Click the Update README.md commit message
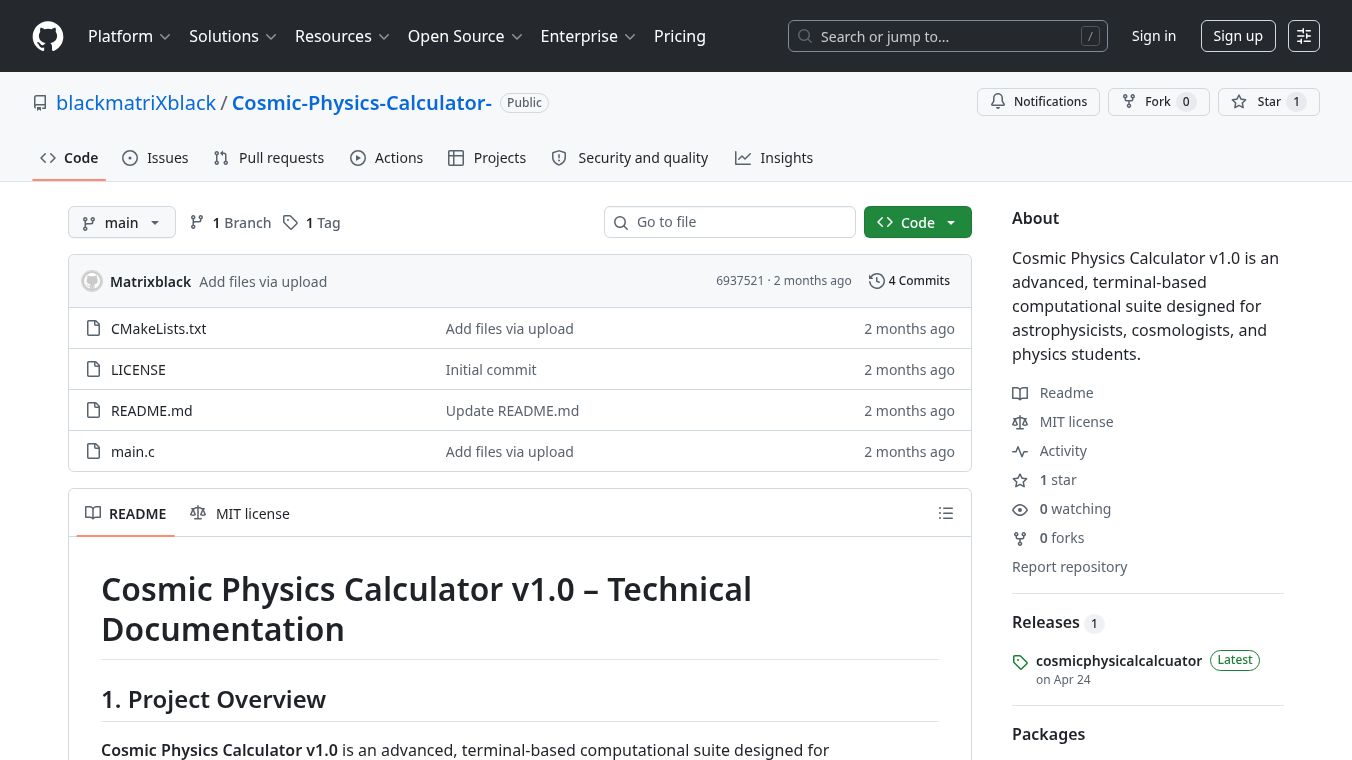The width and height of the screenshot is (1352, 760). 512,411
